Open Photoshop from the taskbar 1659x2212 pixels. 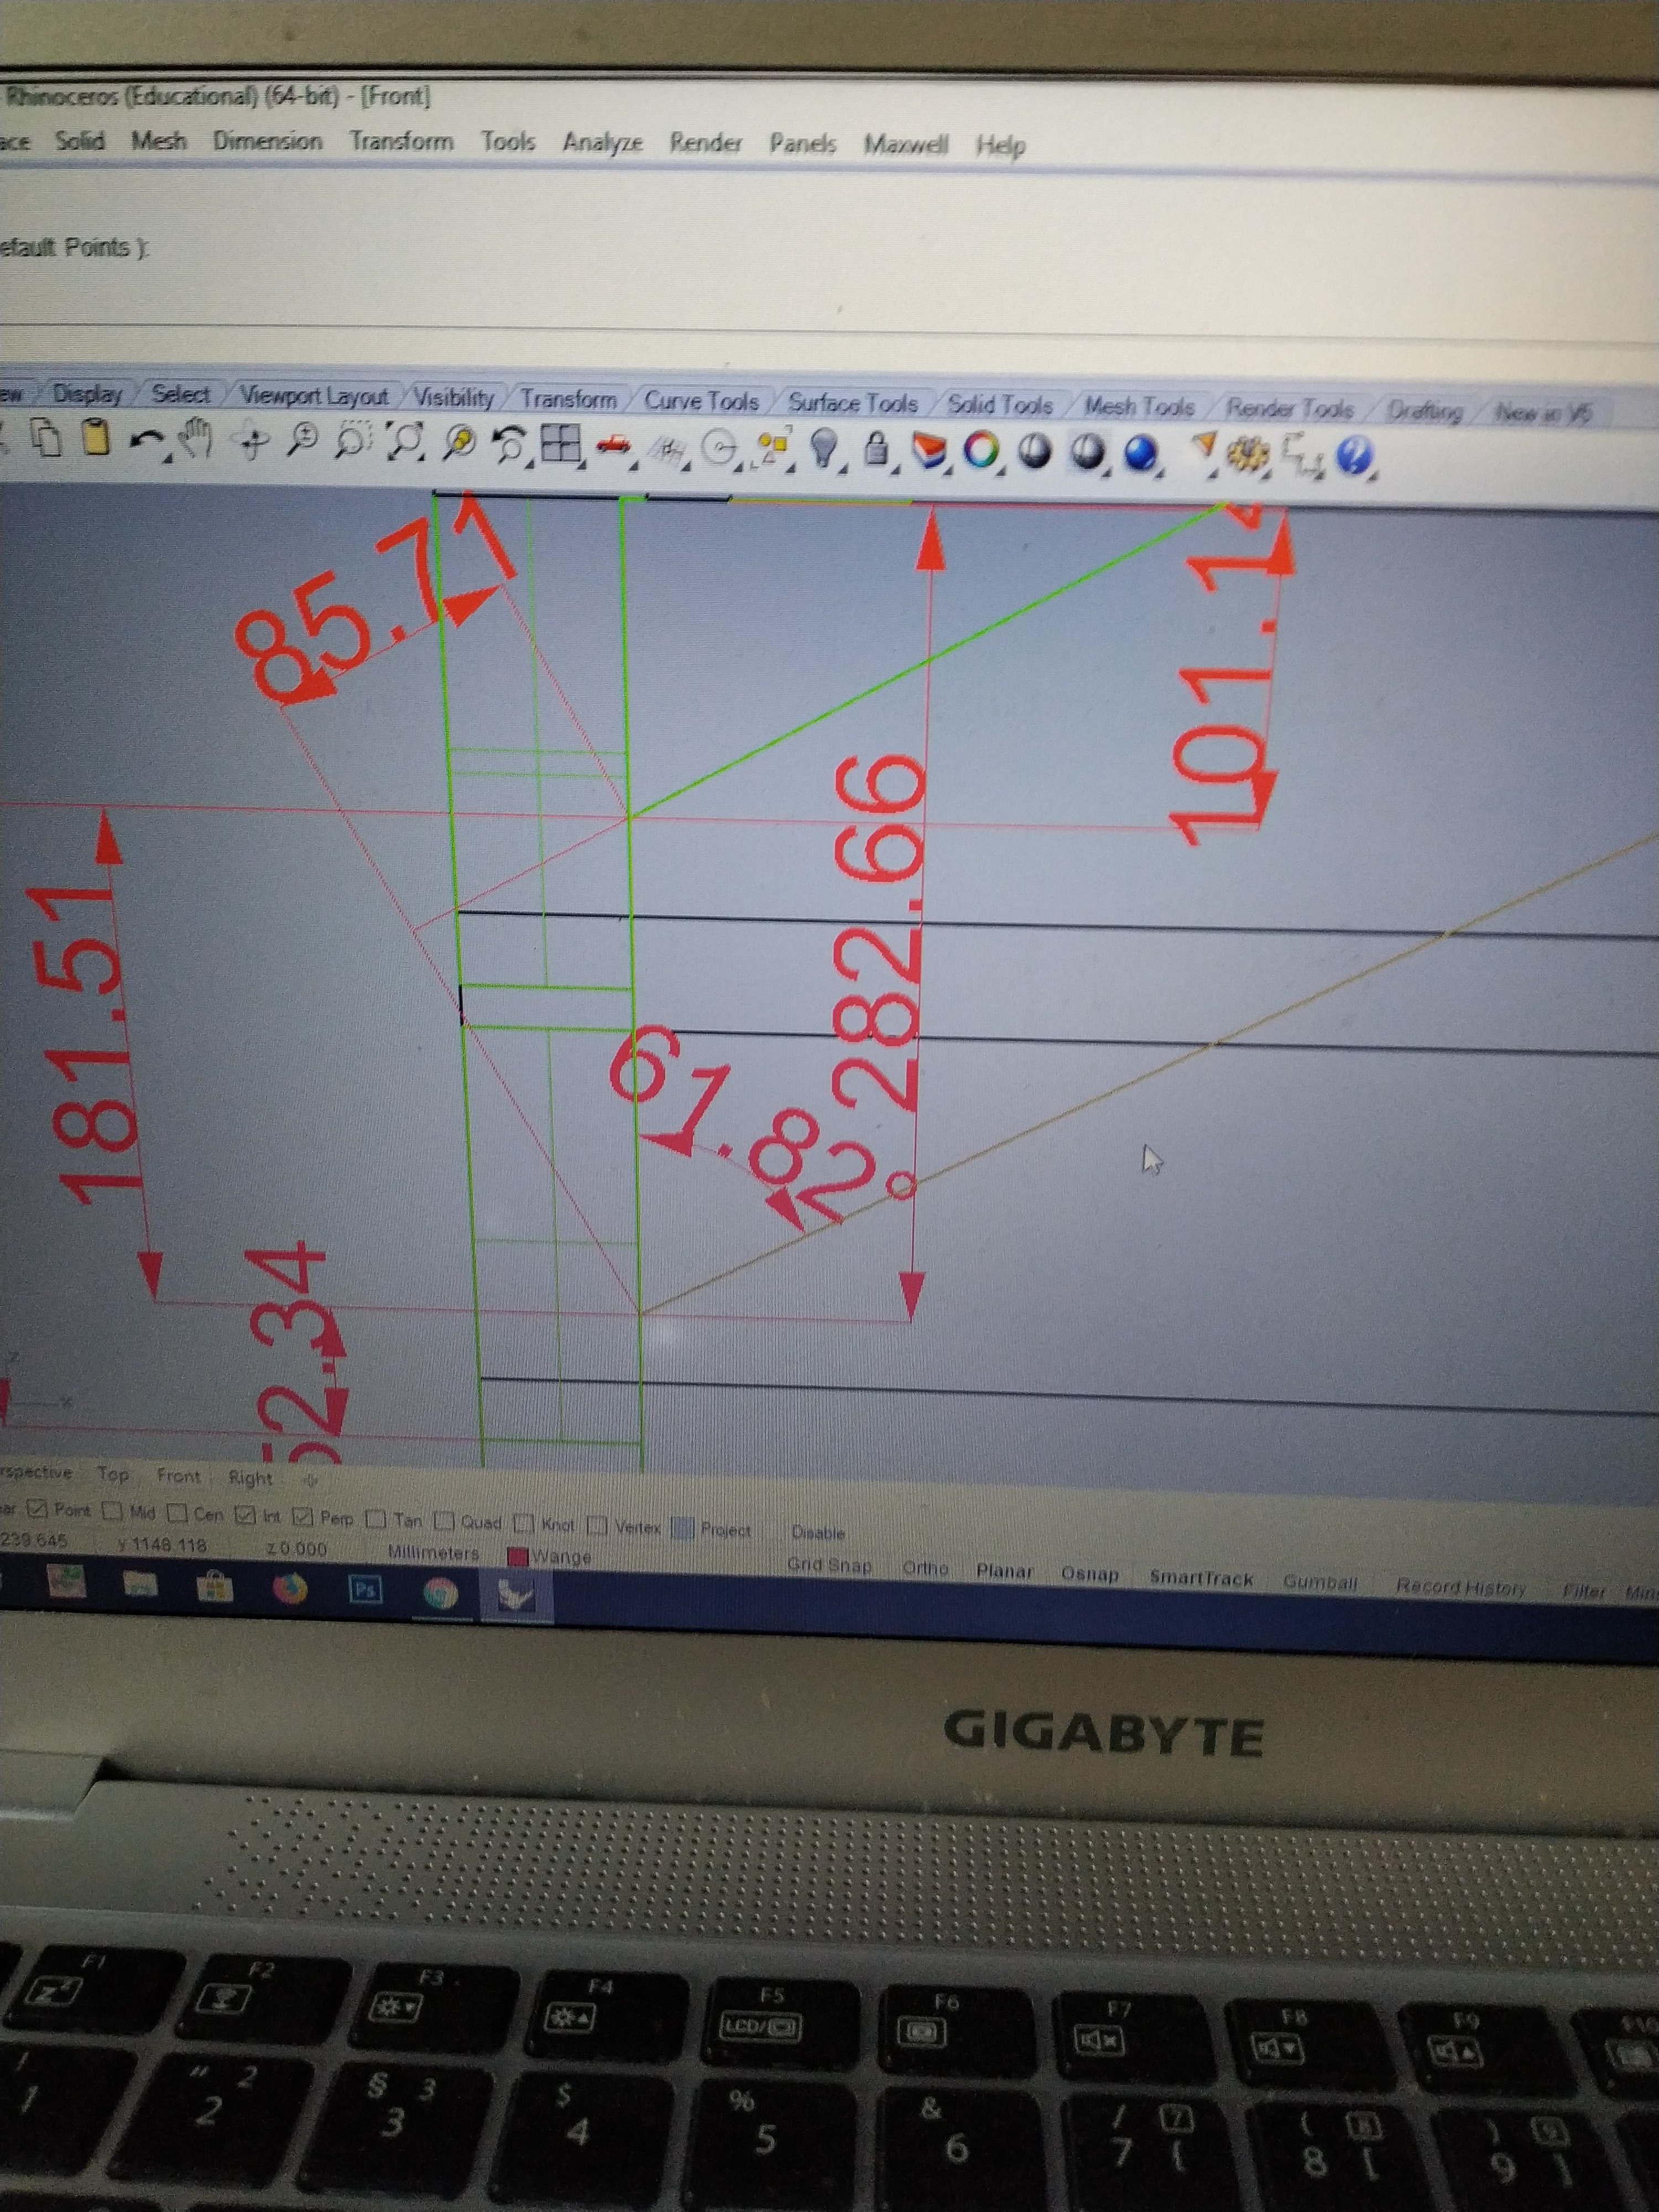365,1589
